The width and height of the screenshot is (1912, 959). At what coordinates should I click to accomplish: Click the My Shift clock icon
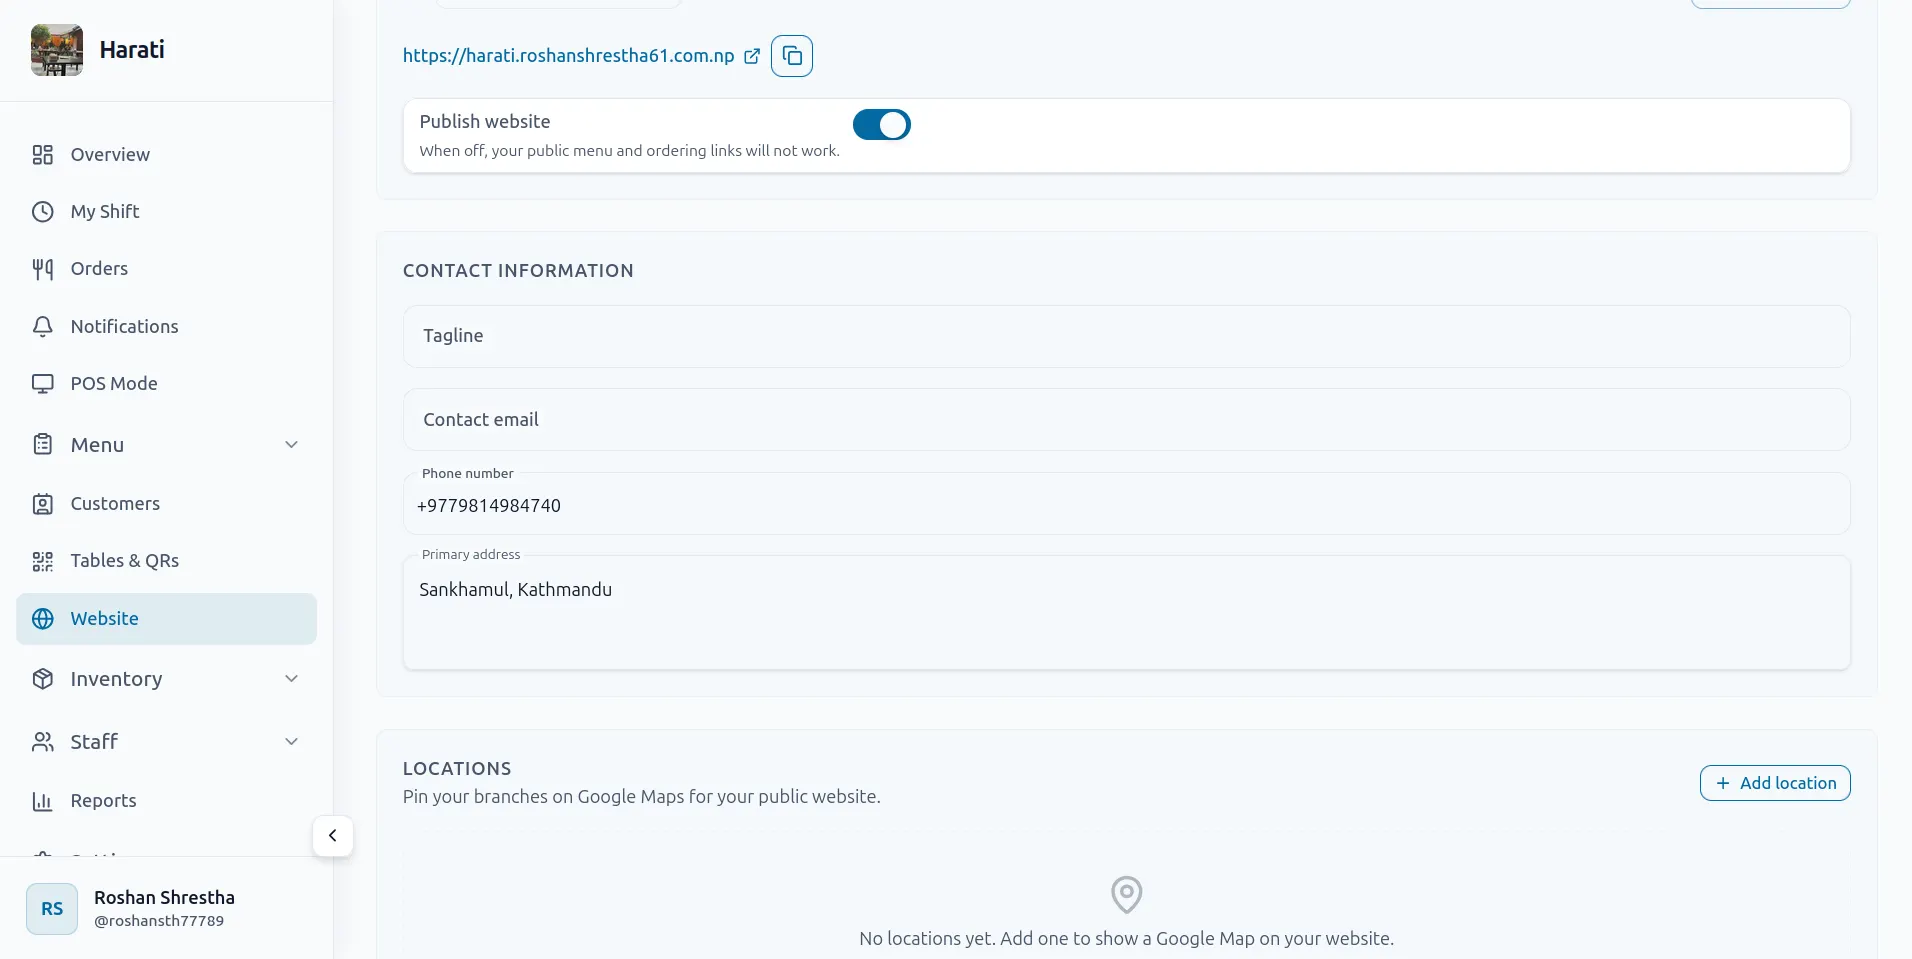pyautogui.click(x=42, y=212)
